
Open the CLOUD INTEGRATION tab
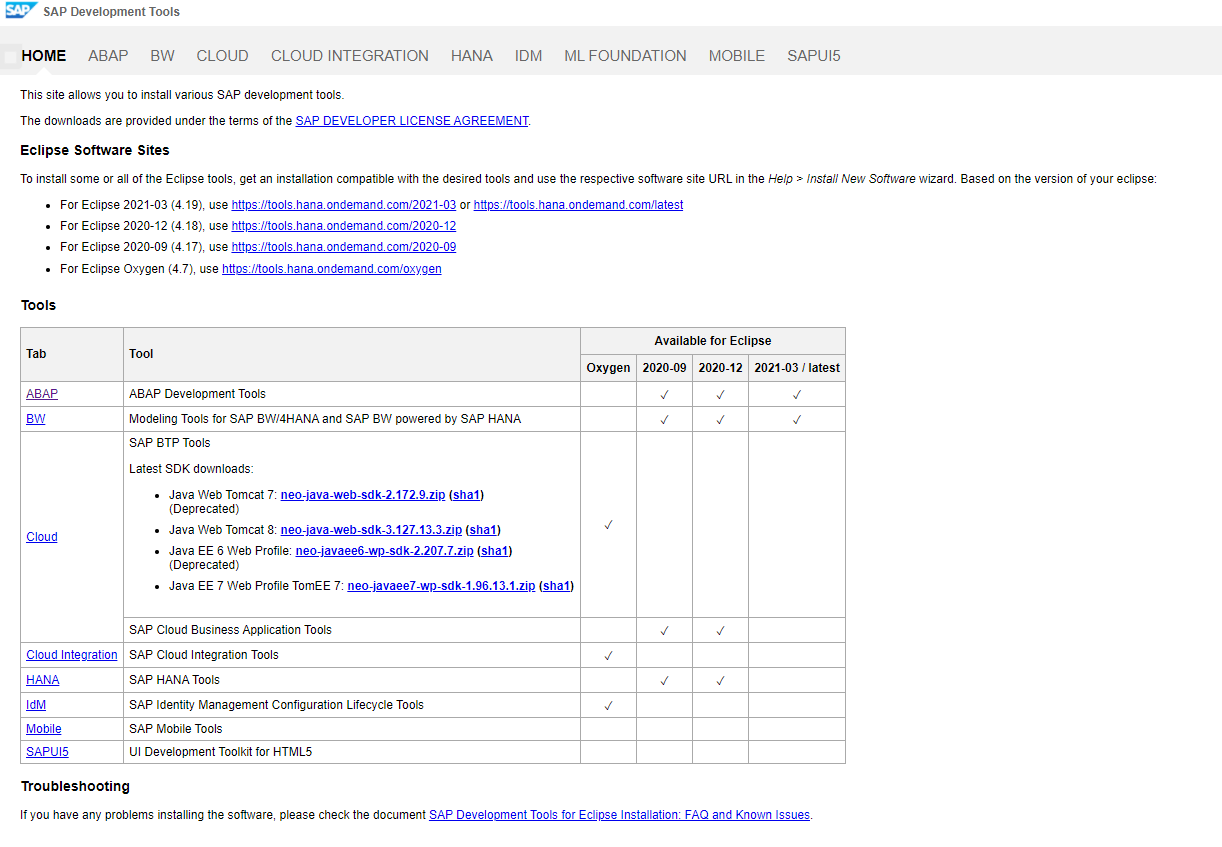pyautogui.click(x=350, y=56)
